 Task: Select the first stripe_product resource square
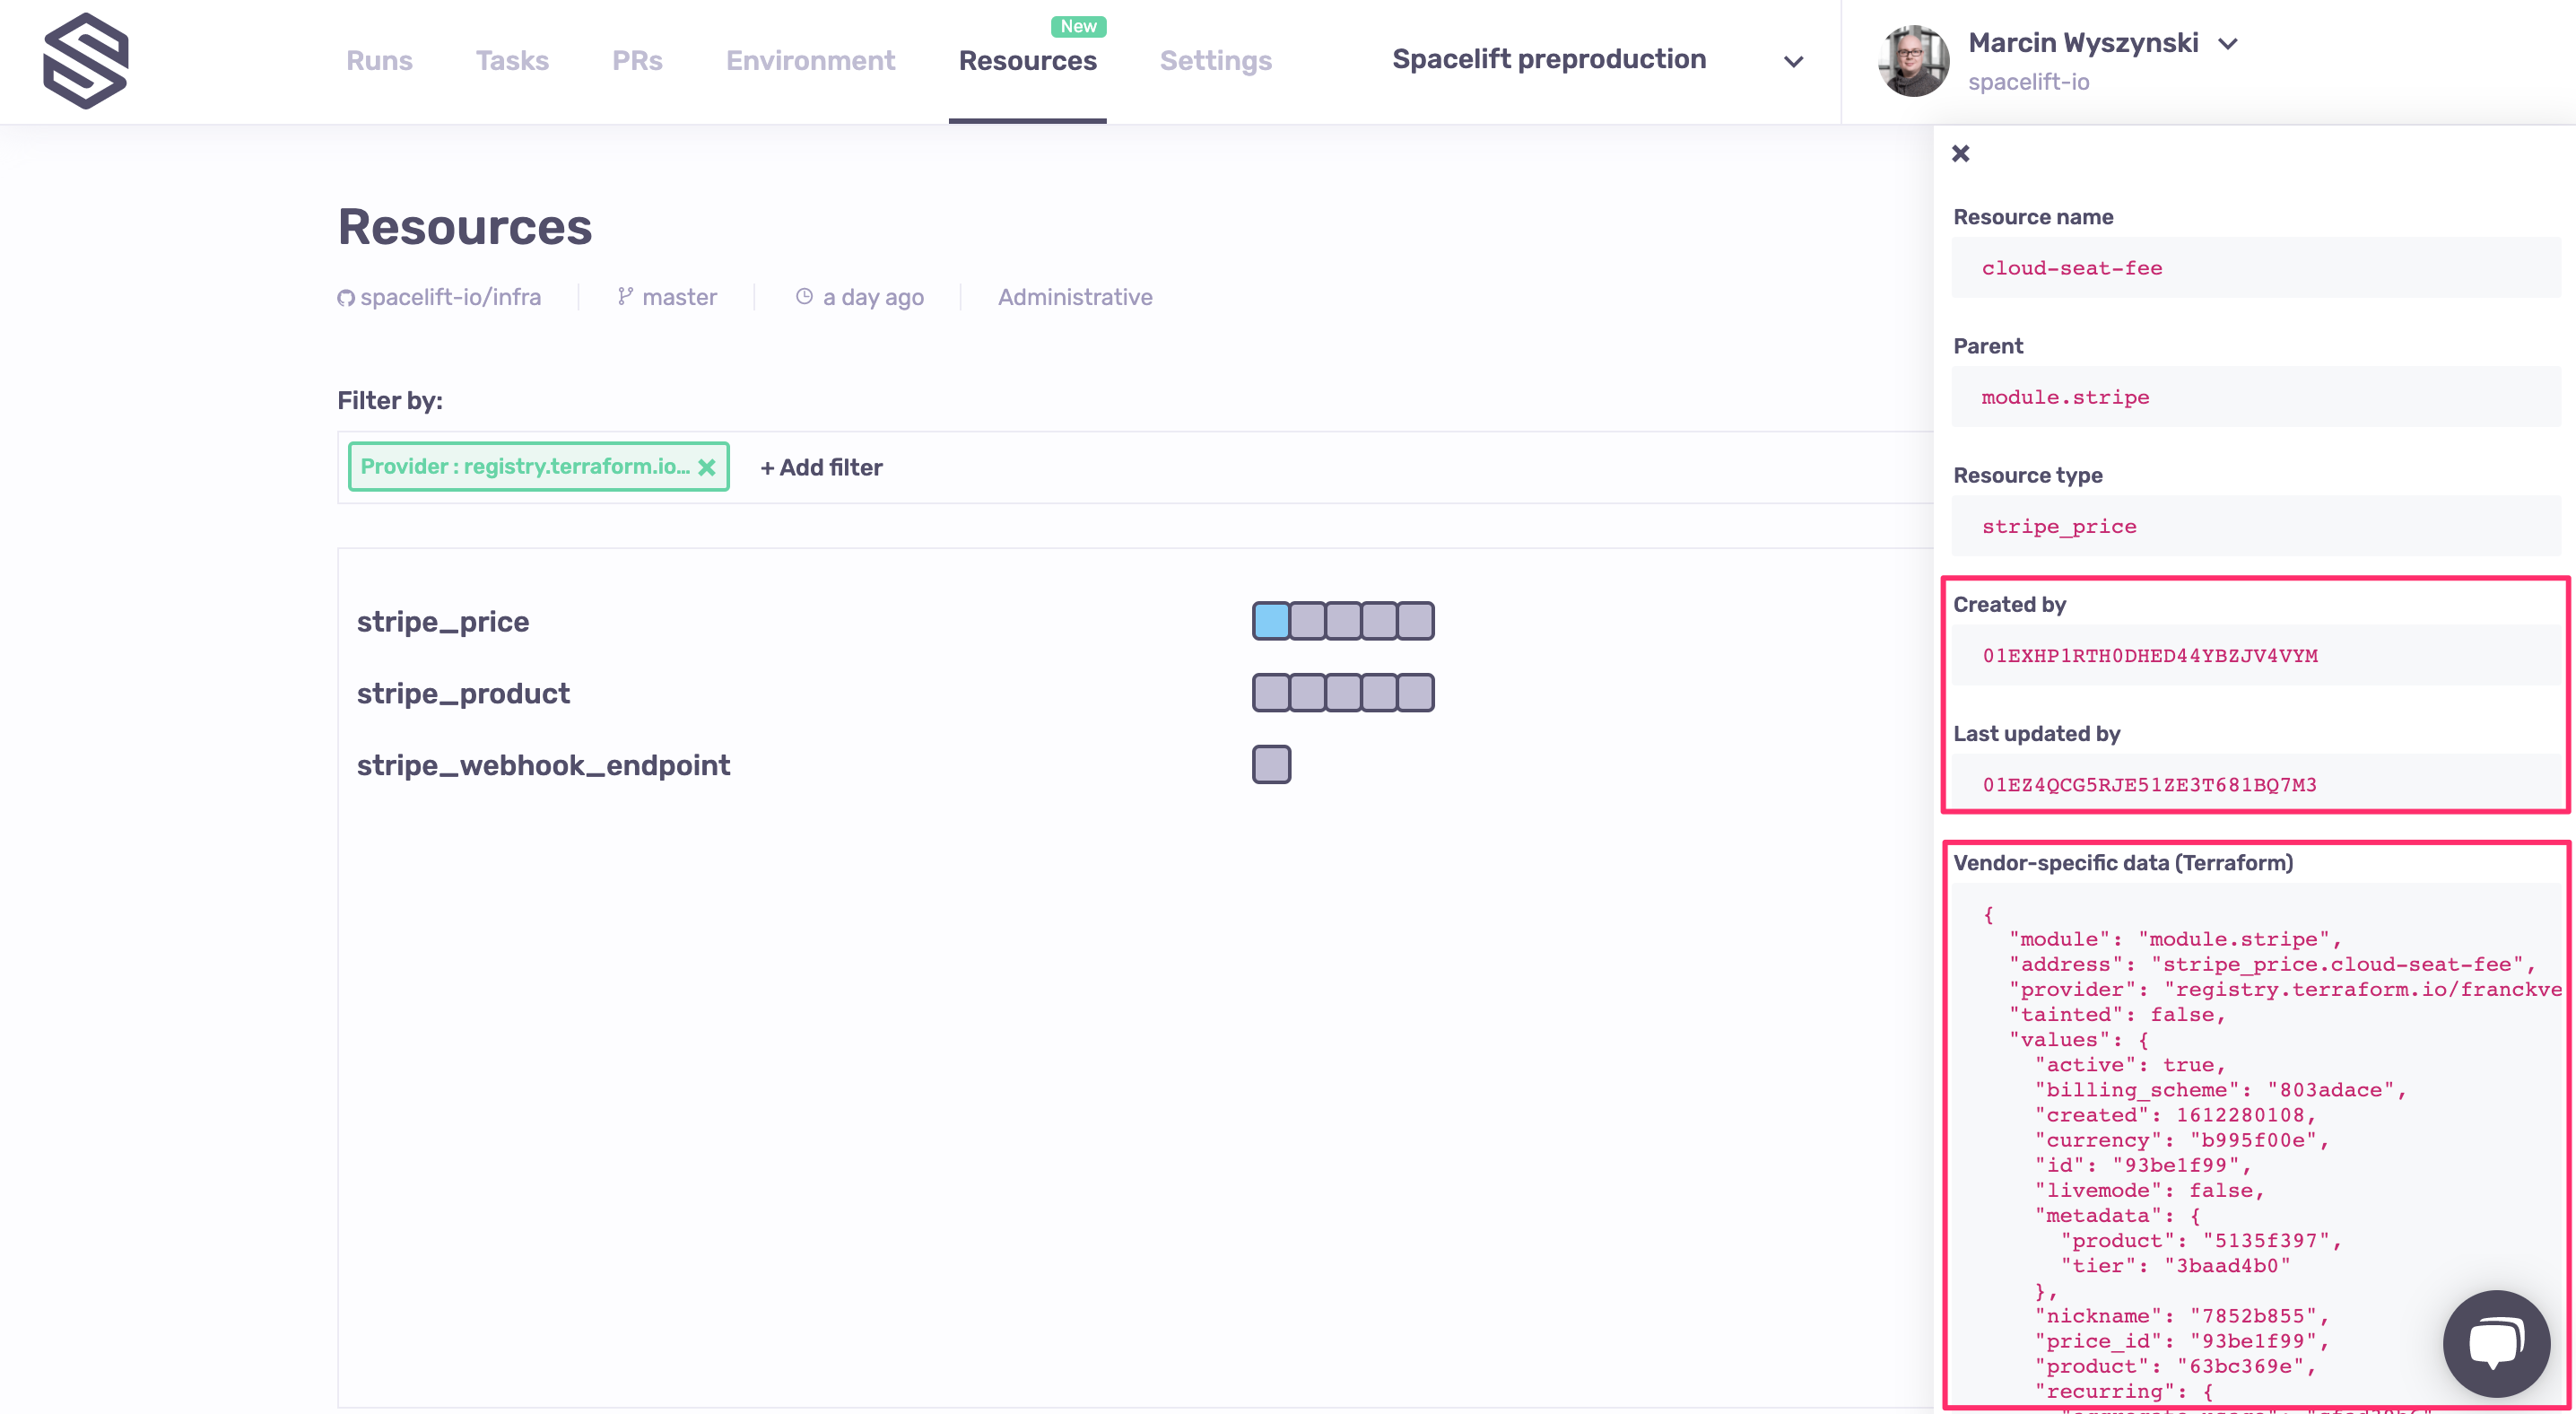coord(1271,693)
